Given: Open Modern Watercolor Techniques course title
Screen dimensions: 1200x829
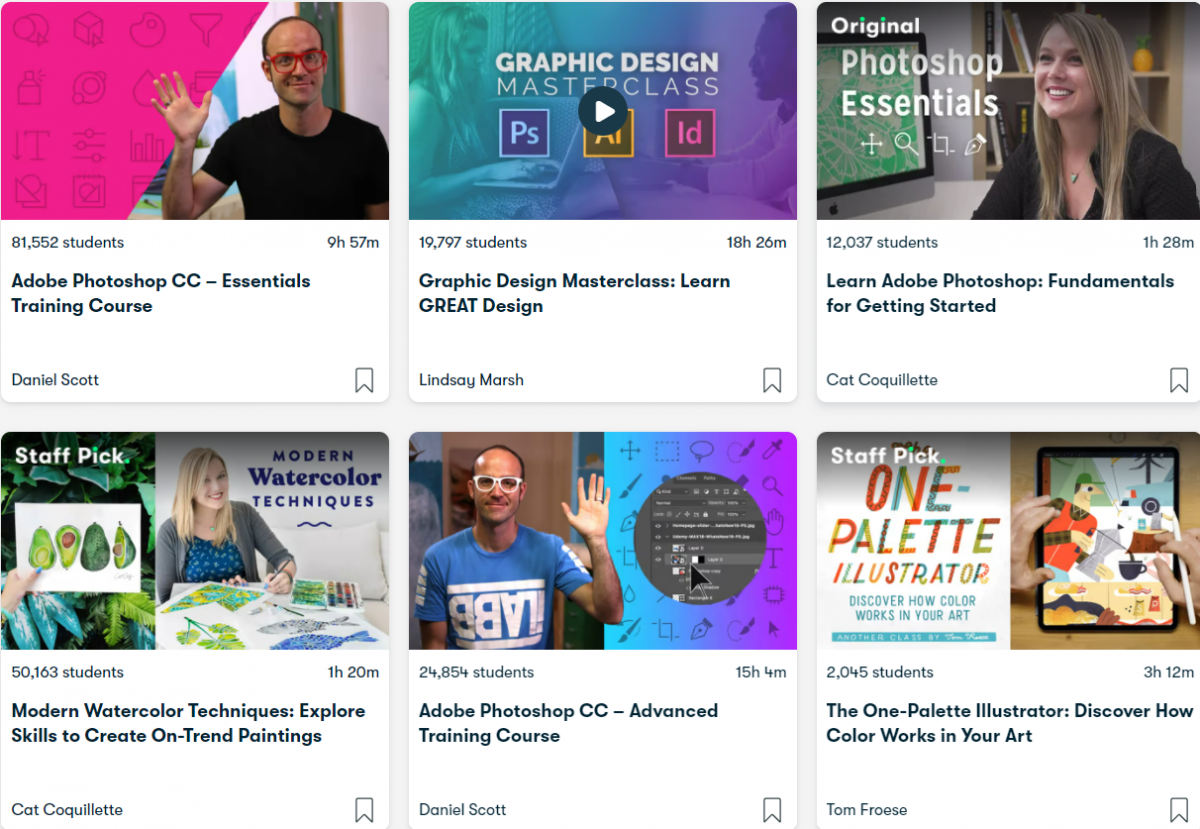Looking at the screenshot, I should pos(188,723).
